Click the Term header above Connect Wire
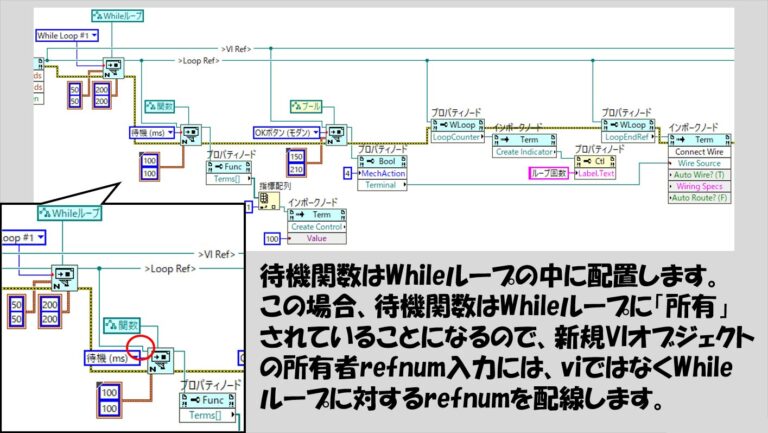The image size is (768, 433). [x=699, y=140]
